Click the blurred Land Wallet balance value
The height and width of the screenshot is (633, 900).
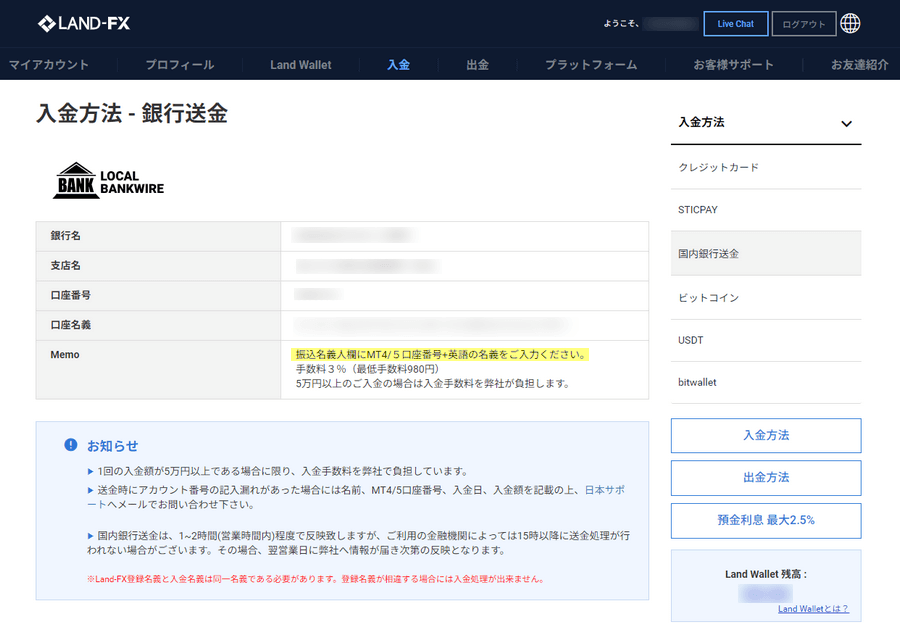point(765,593)
